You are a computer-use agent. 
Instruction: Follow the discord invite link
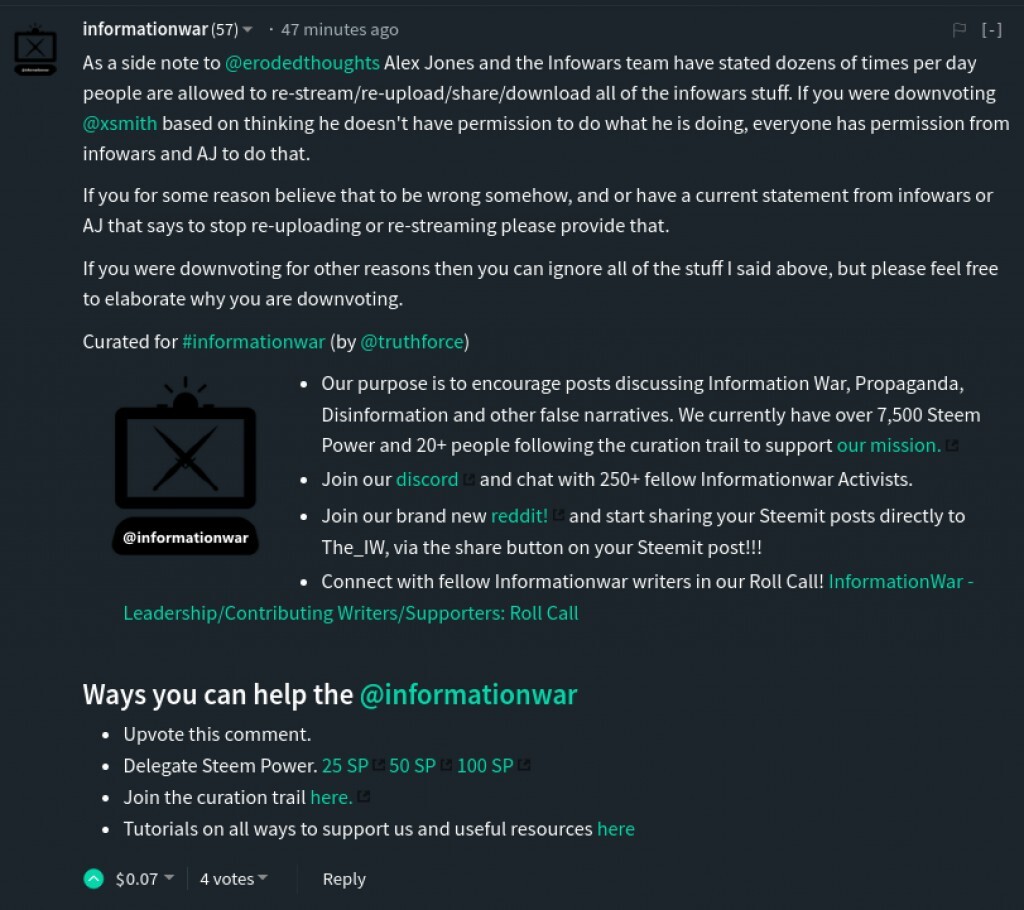pyautogui.click(x=427, y=479)
